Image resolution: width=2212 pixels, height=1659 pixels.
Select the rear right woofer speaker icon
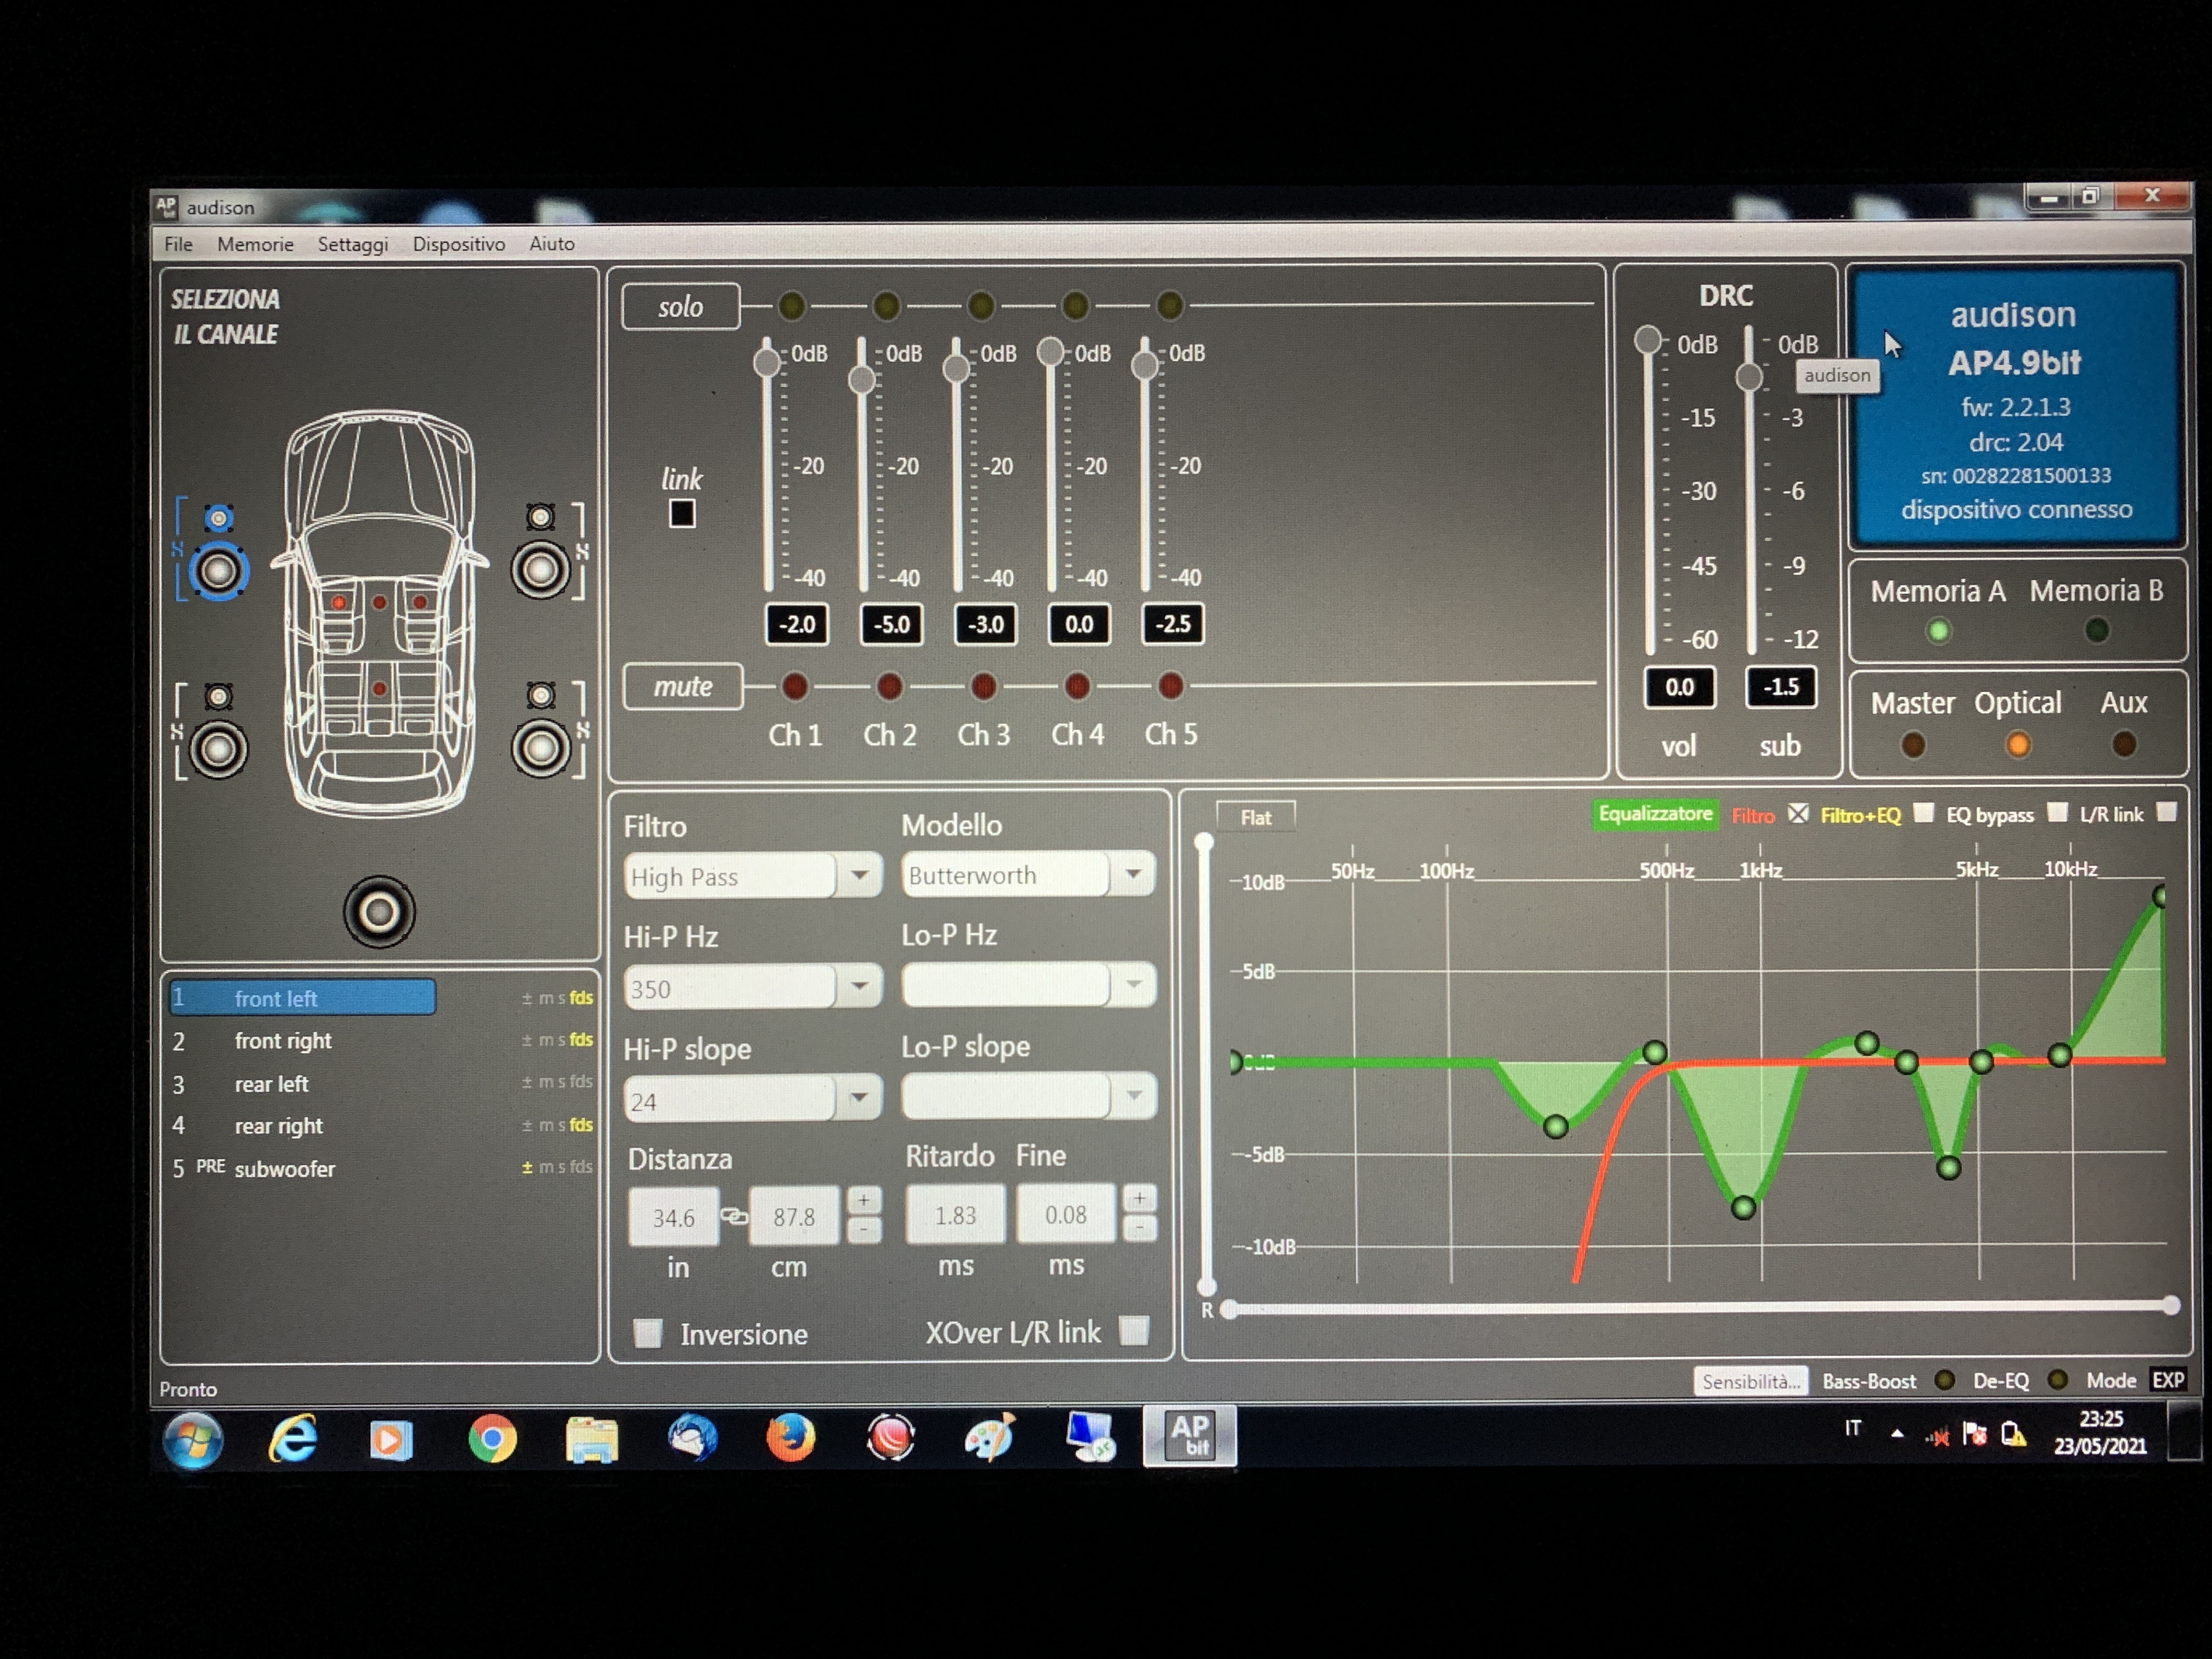pyautogui.click(x=541, y=748)
